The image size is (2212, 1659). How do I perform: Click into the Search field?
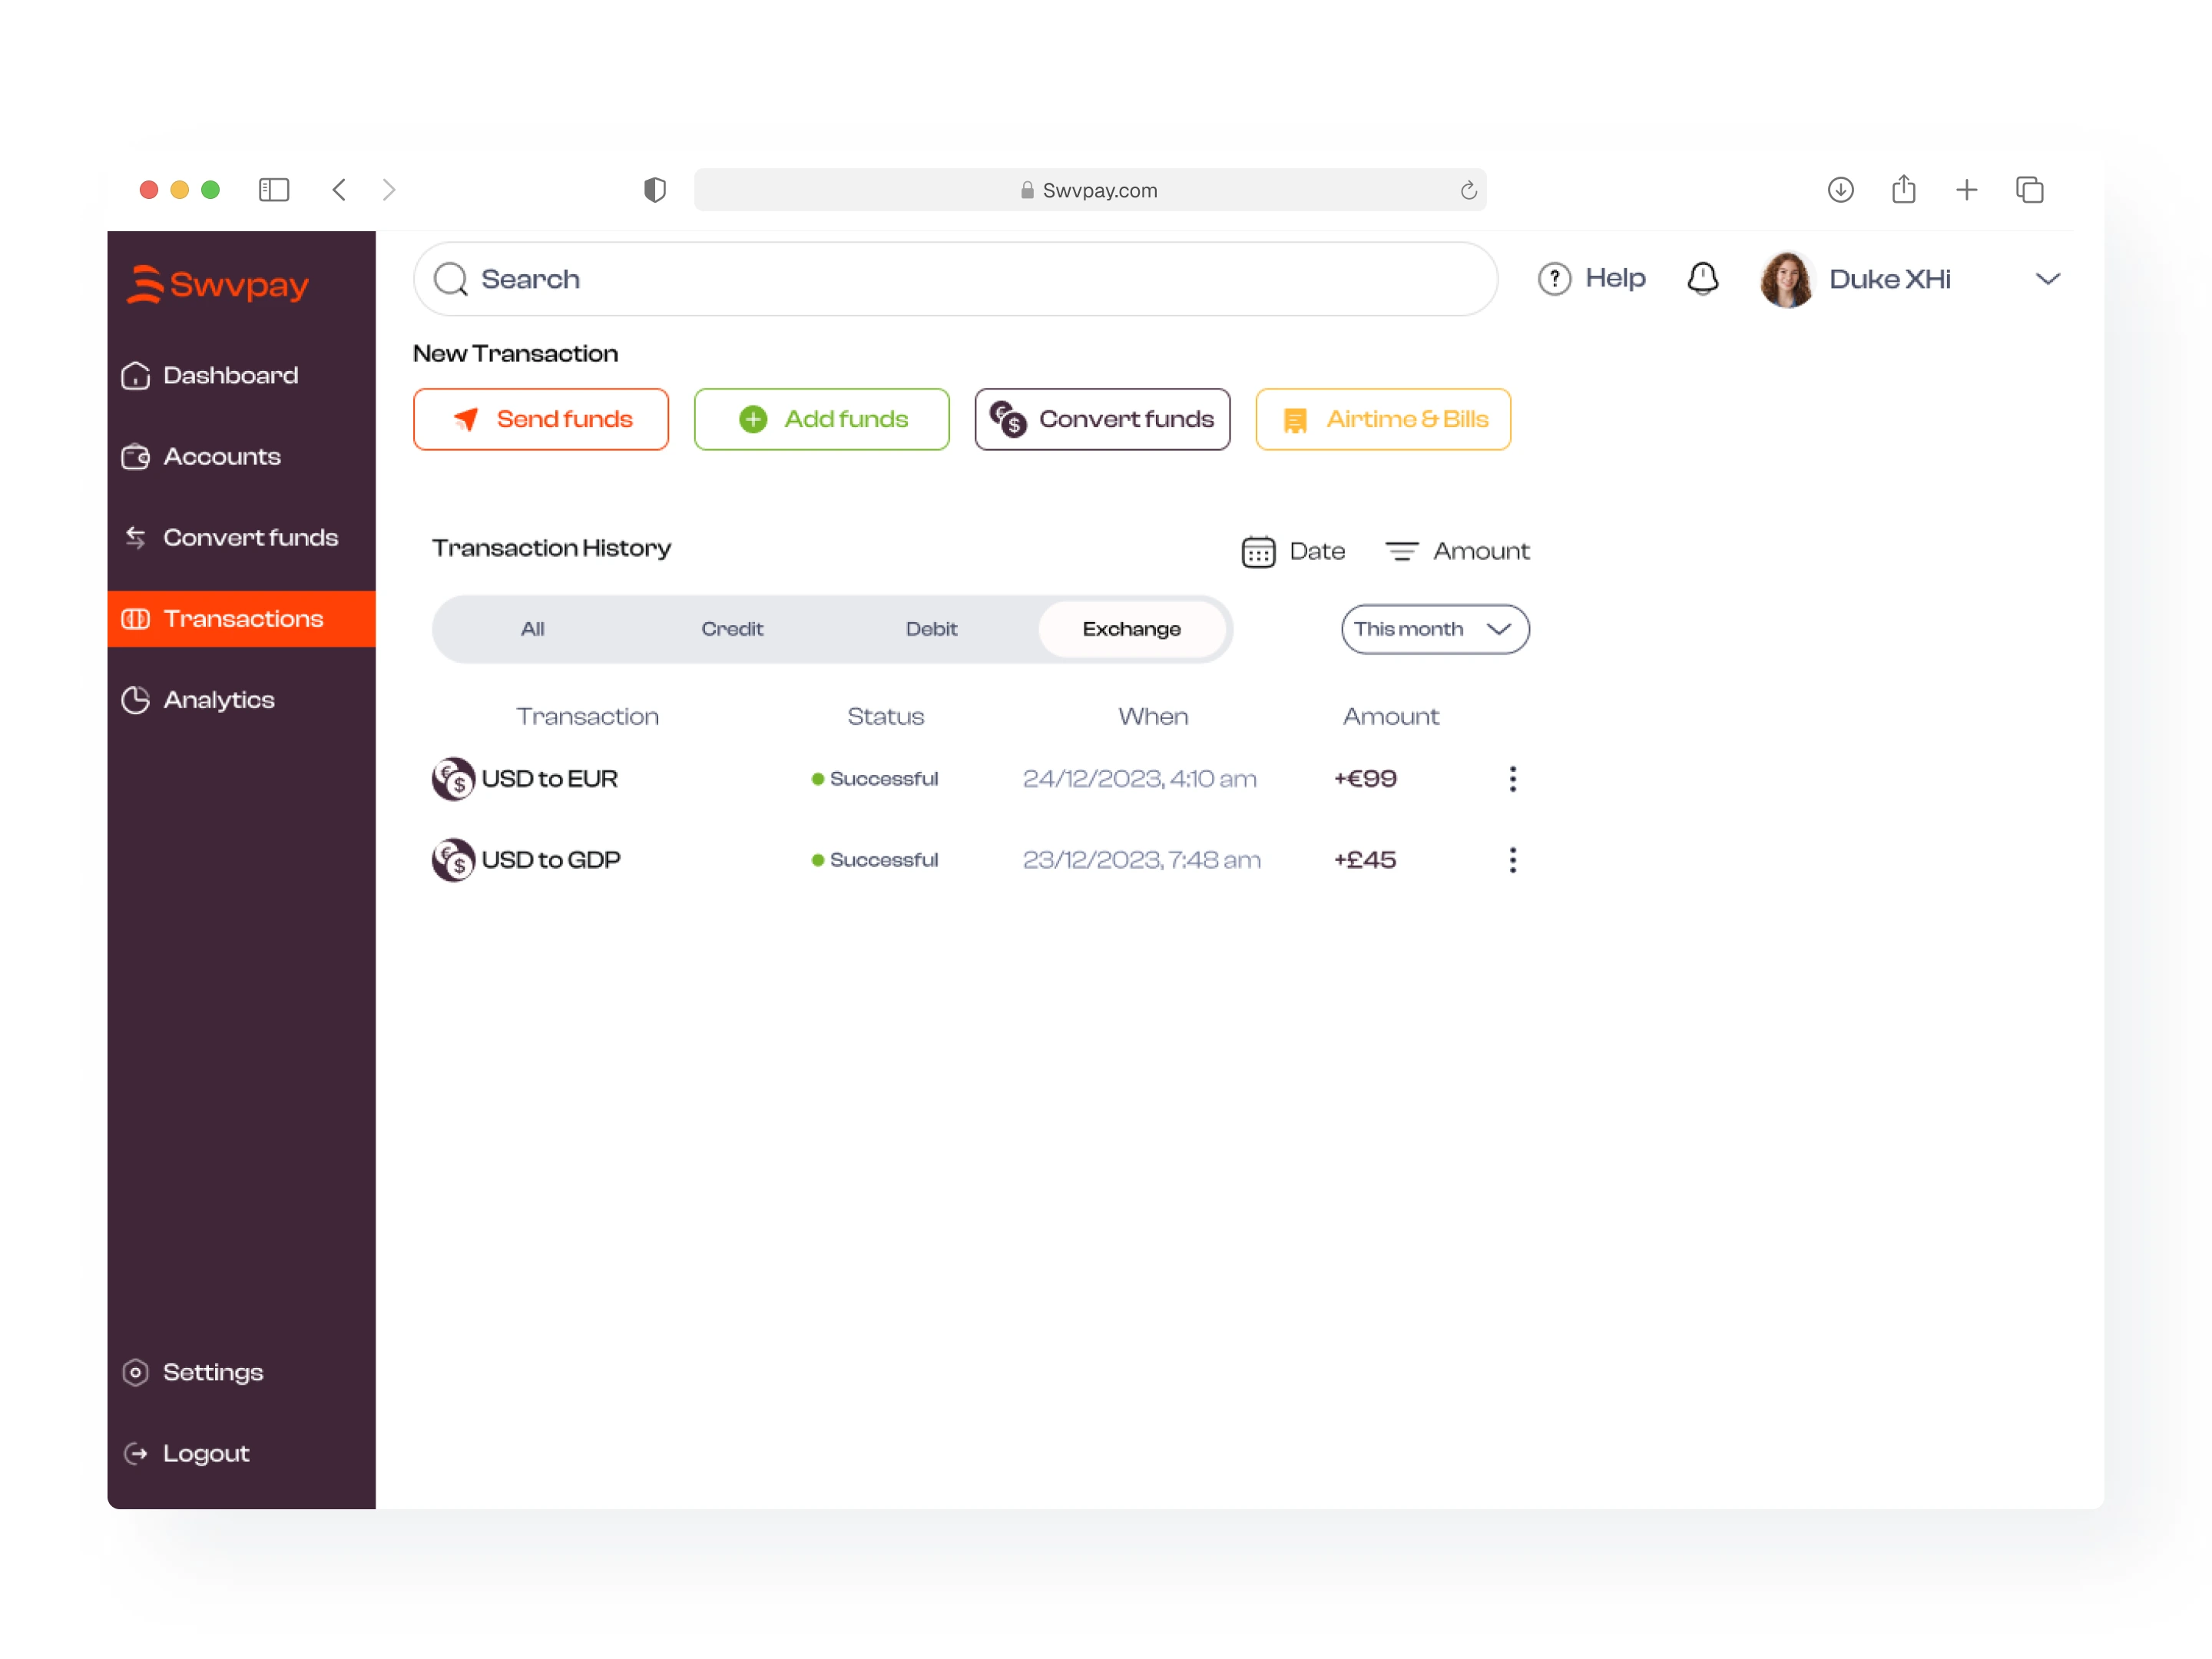point(955,279)
